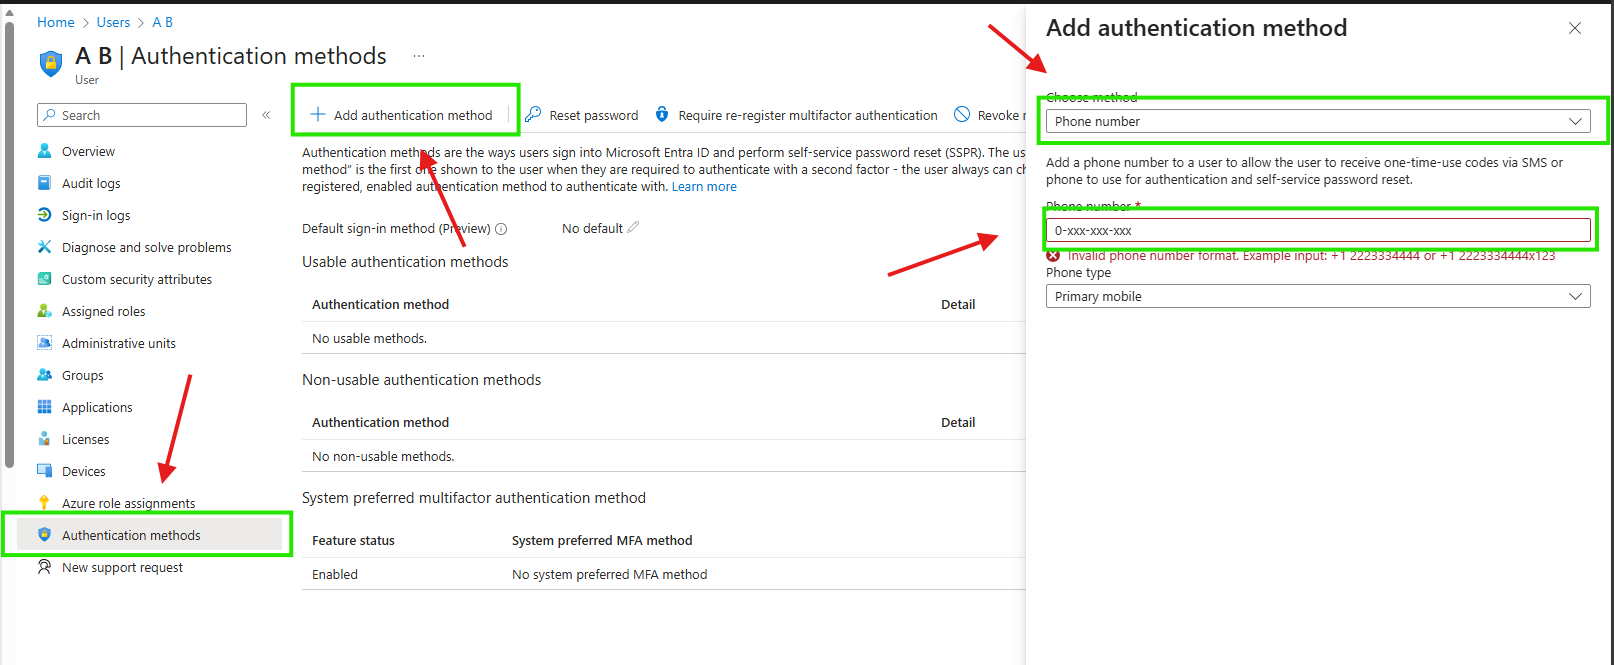Click the Require re-register MFA shield icon
The image size is (1614, 665).
pyautogui.click(x=662, y=115)
